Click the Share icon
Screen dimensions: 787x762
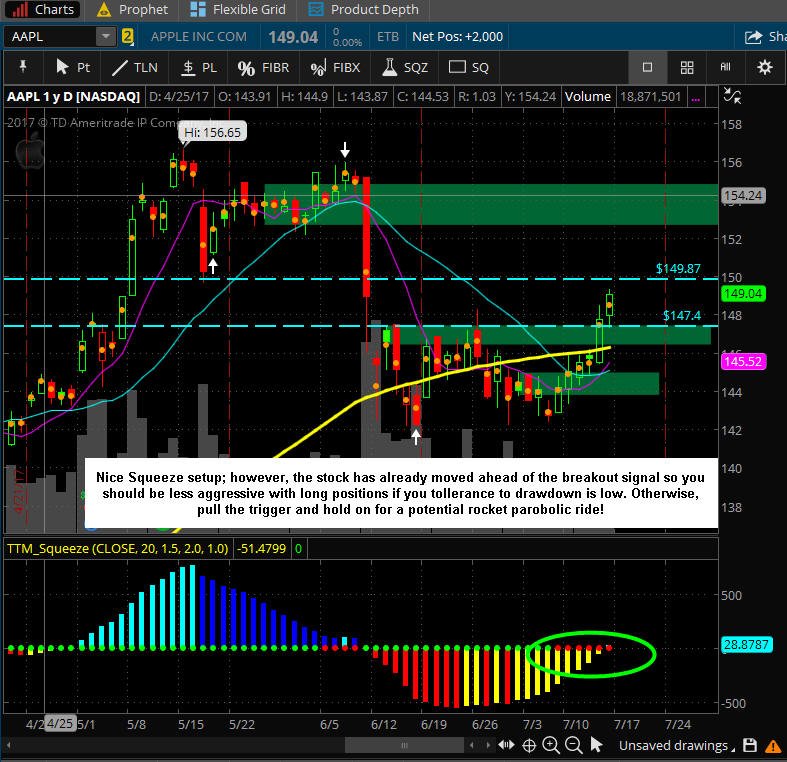(x=753, y=37)
